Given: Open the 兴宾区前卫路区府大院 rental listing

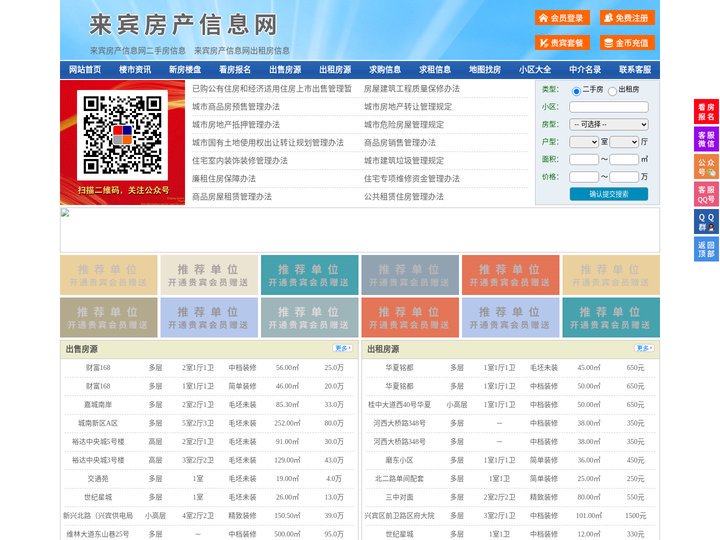Looking at the screenshot, I should (x=399, y=516).
